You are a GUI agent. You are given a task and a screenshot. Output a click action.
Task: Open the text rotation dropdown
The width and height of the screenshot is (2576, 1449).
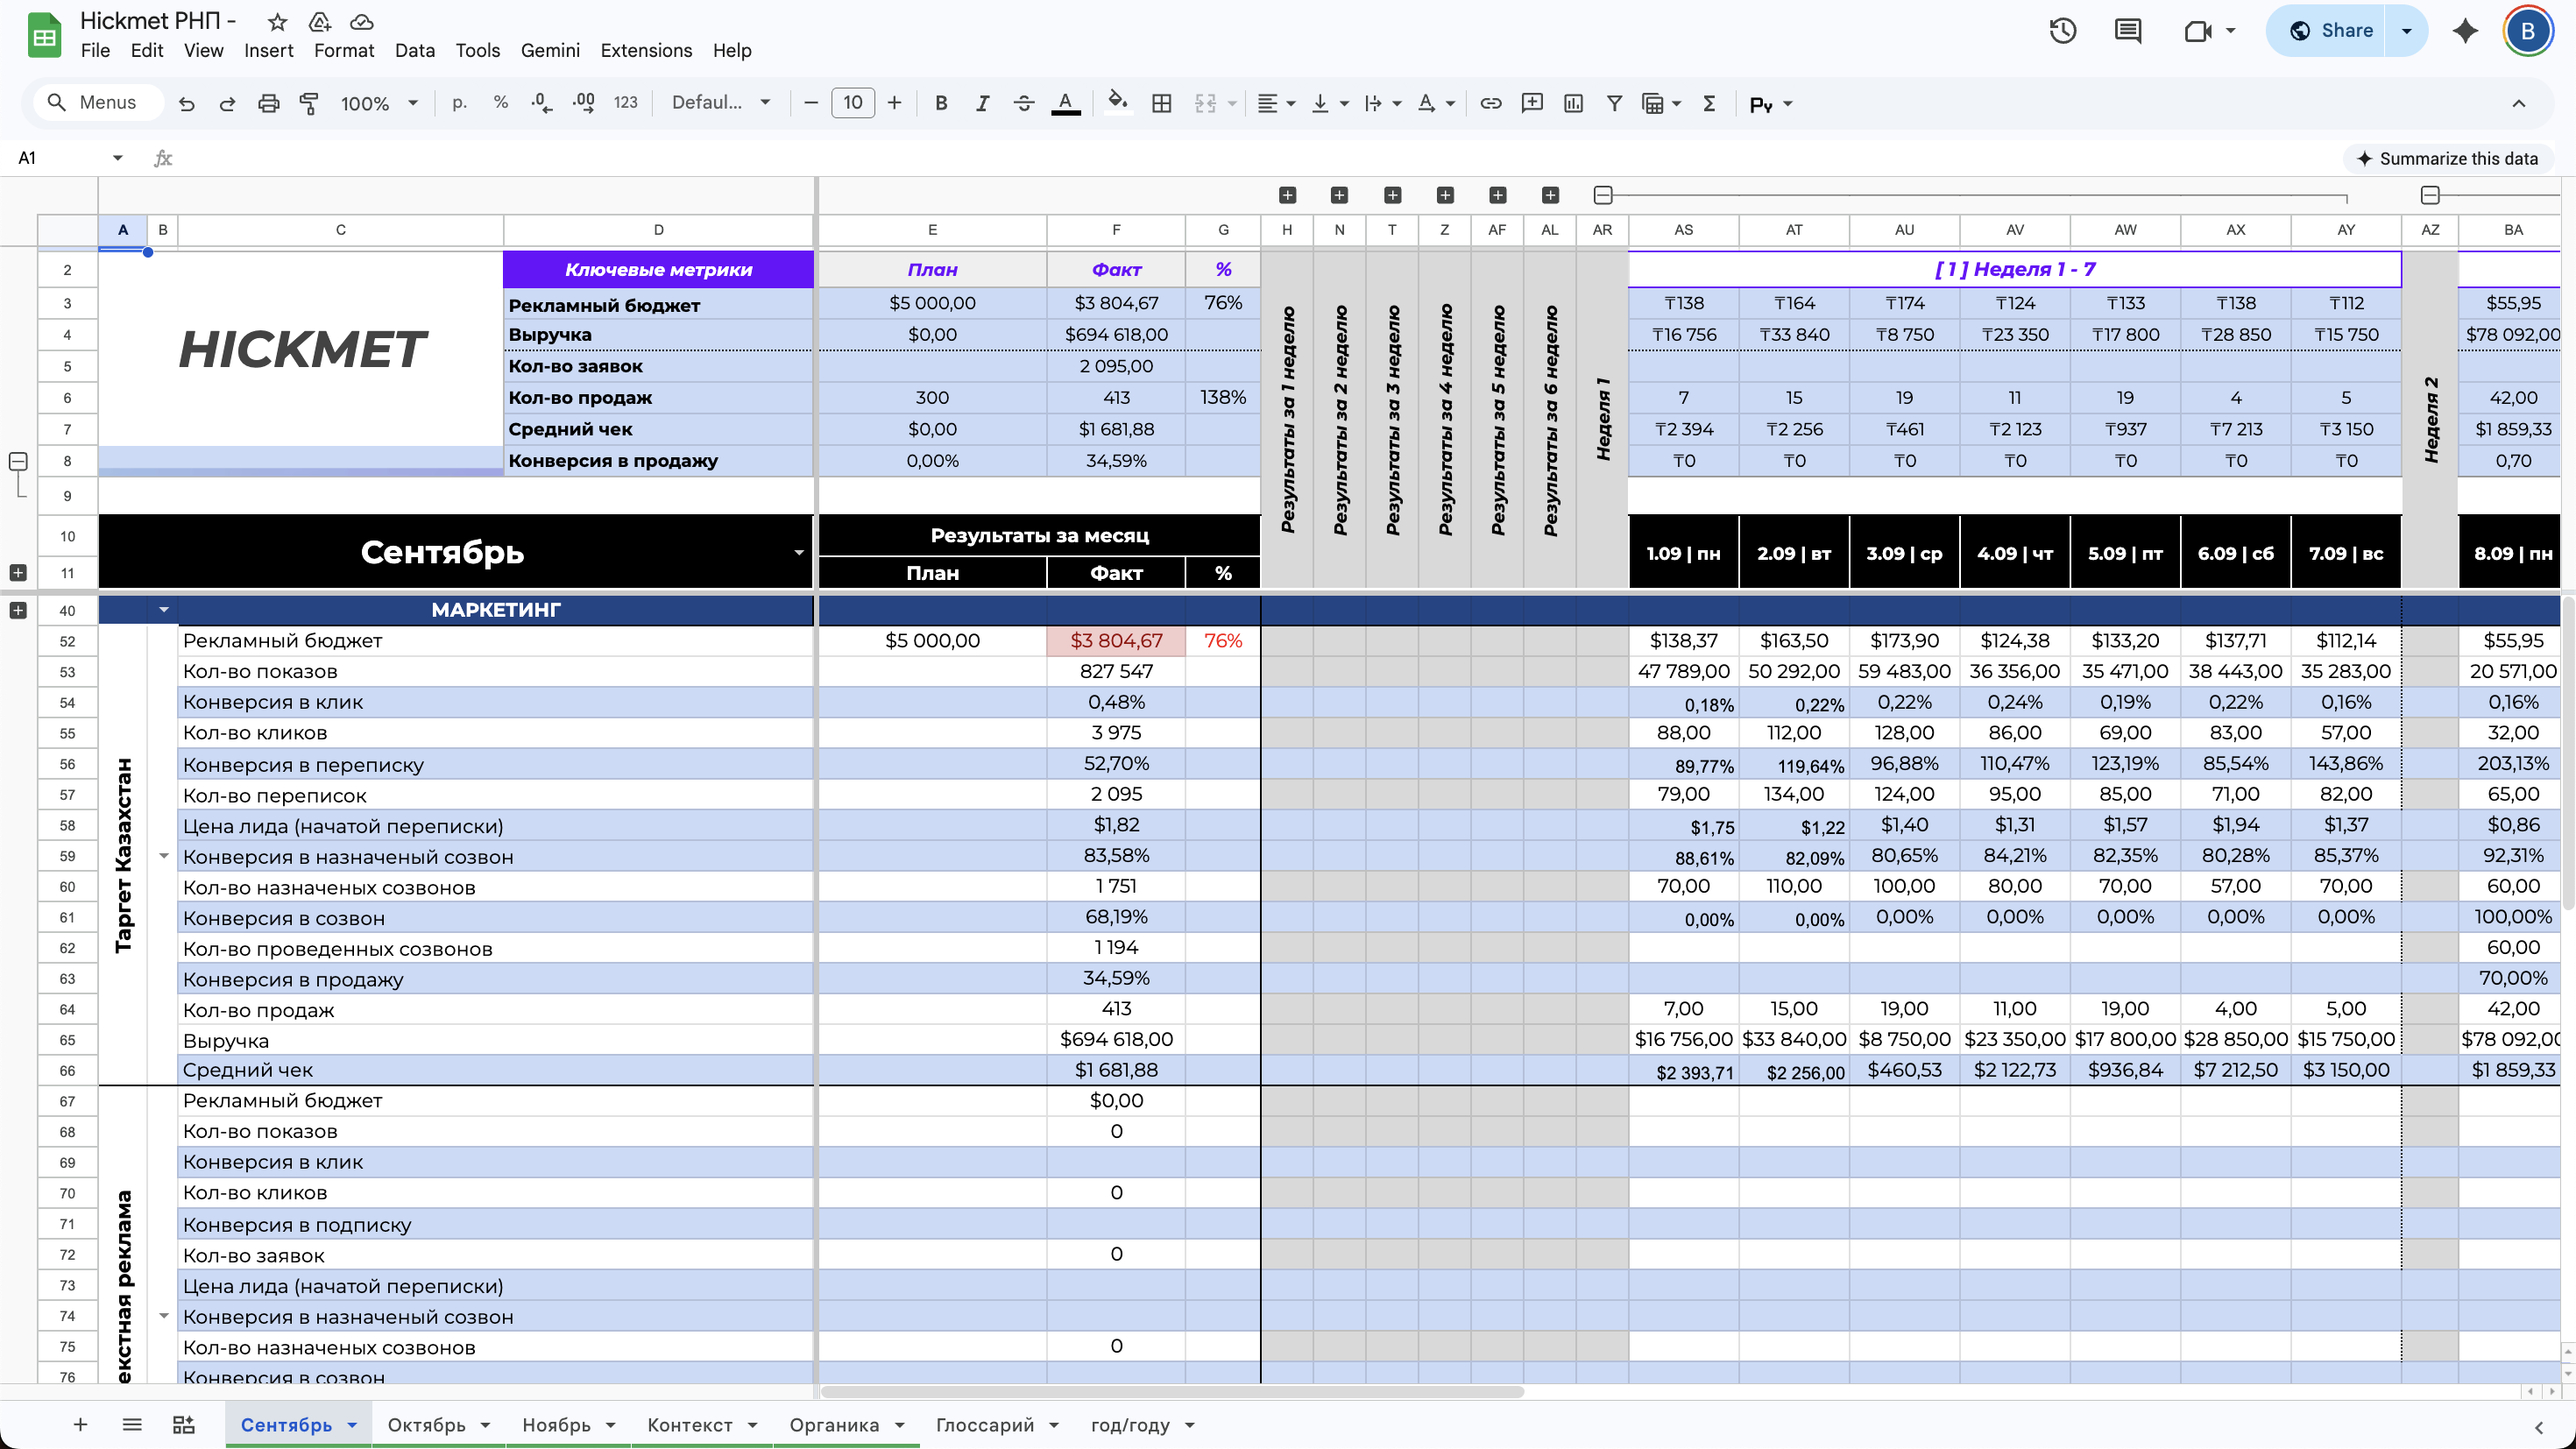point(1435,103)
